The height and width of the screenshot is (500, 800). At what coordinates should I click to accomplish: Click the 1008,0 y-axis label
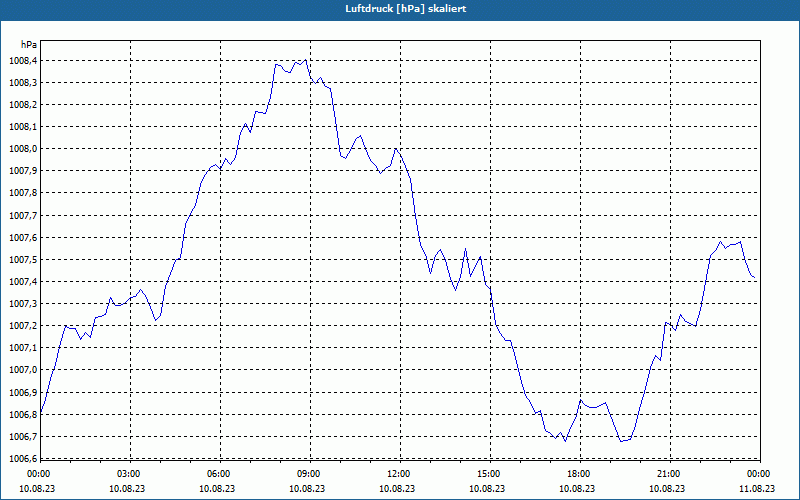pos(23,149)
